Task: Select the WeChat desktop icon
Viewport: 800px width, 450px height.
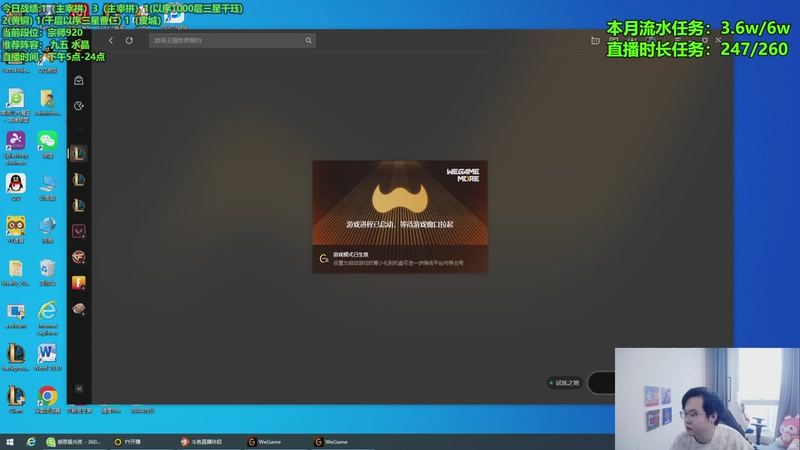Action: tap(47, 144)
